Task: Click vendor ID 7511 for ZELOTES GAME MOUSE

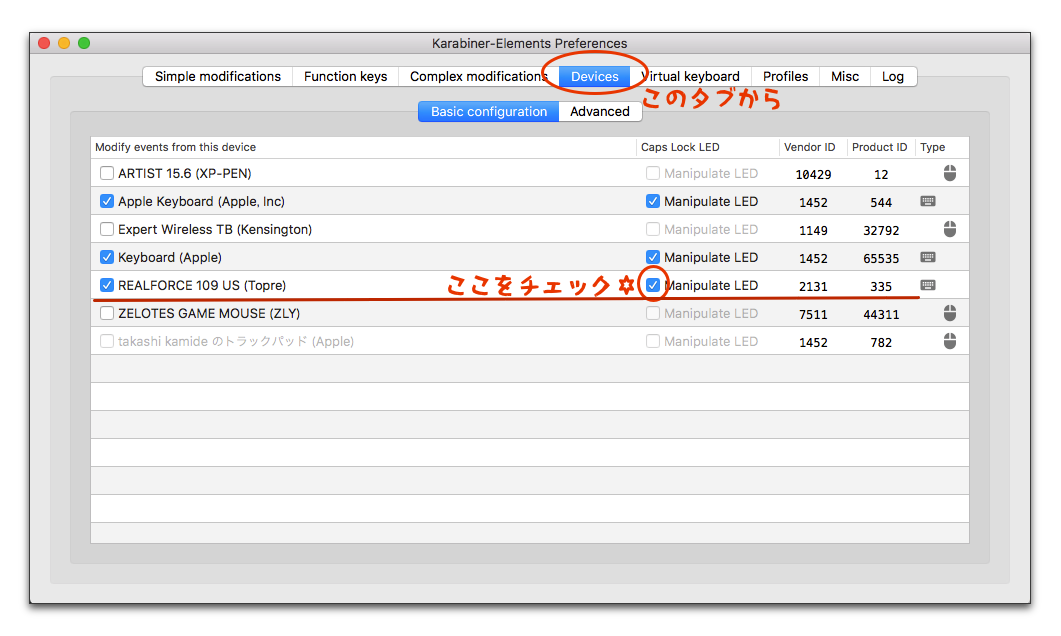Action: coord(813,315)
